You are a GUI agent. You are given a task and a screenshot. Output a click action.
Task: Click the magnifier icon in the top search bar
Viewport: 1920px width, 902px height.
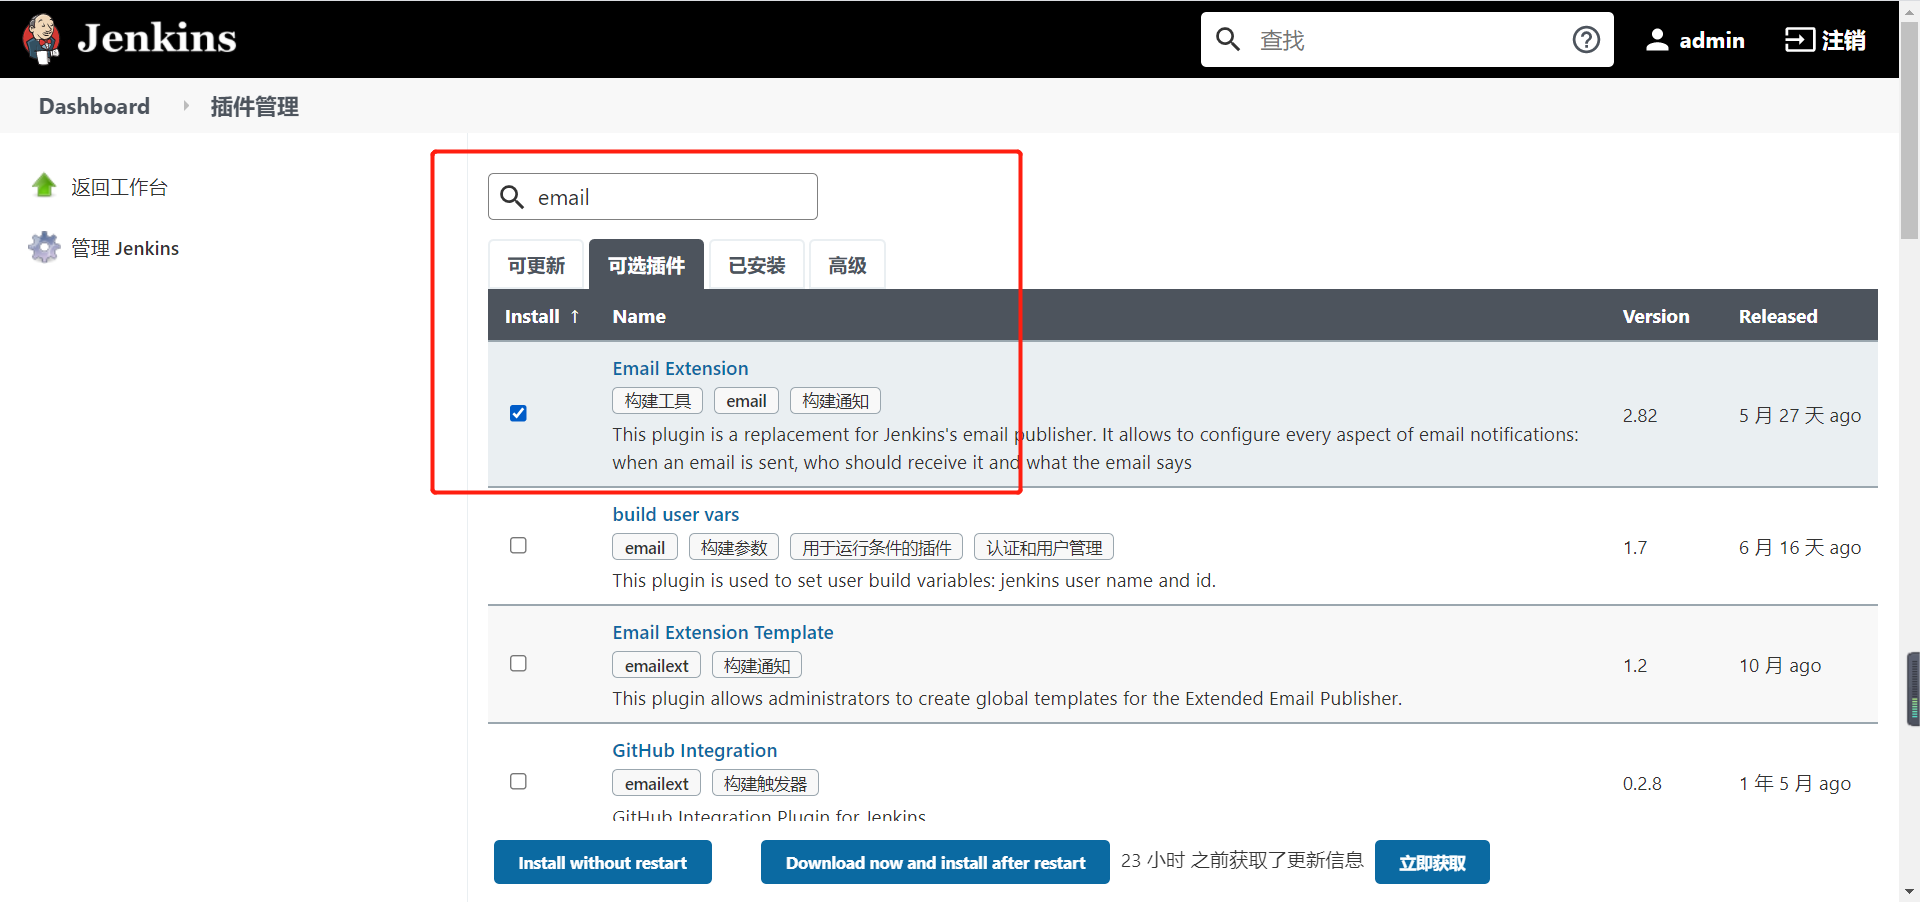tap(1229, 40)
